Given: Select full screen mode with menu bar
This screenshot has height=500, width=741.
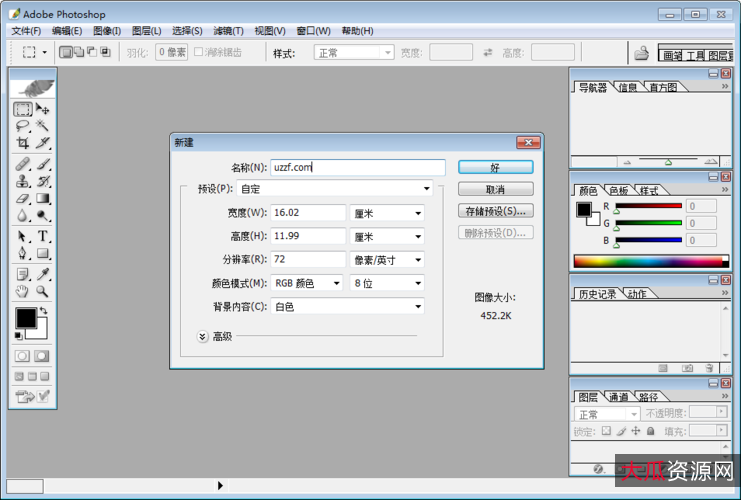Looking at the screenshot, I should 32,376.
